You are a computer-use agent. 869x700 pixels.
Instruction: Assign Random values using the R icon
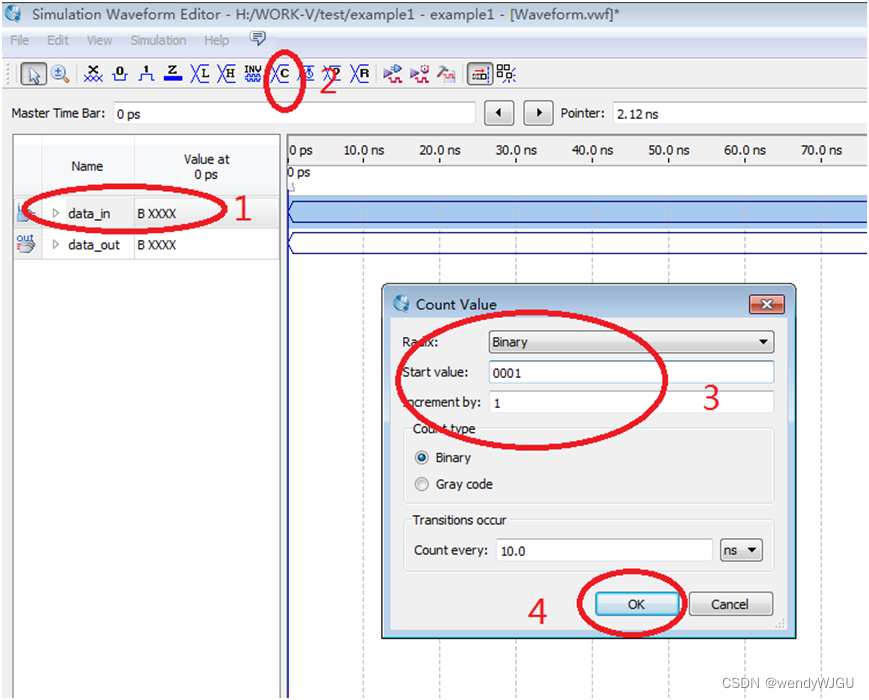[x=360, y=74]
